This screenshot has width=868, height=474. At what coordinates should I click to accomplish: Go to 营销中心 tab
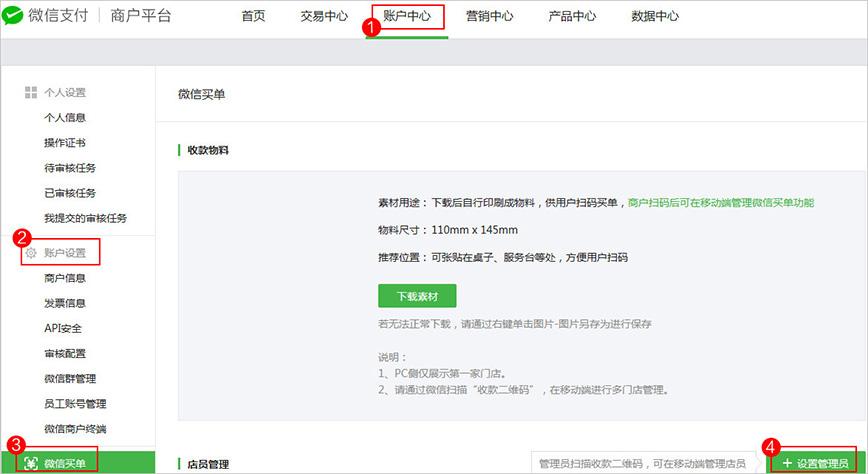(490, 16)
